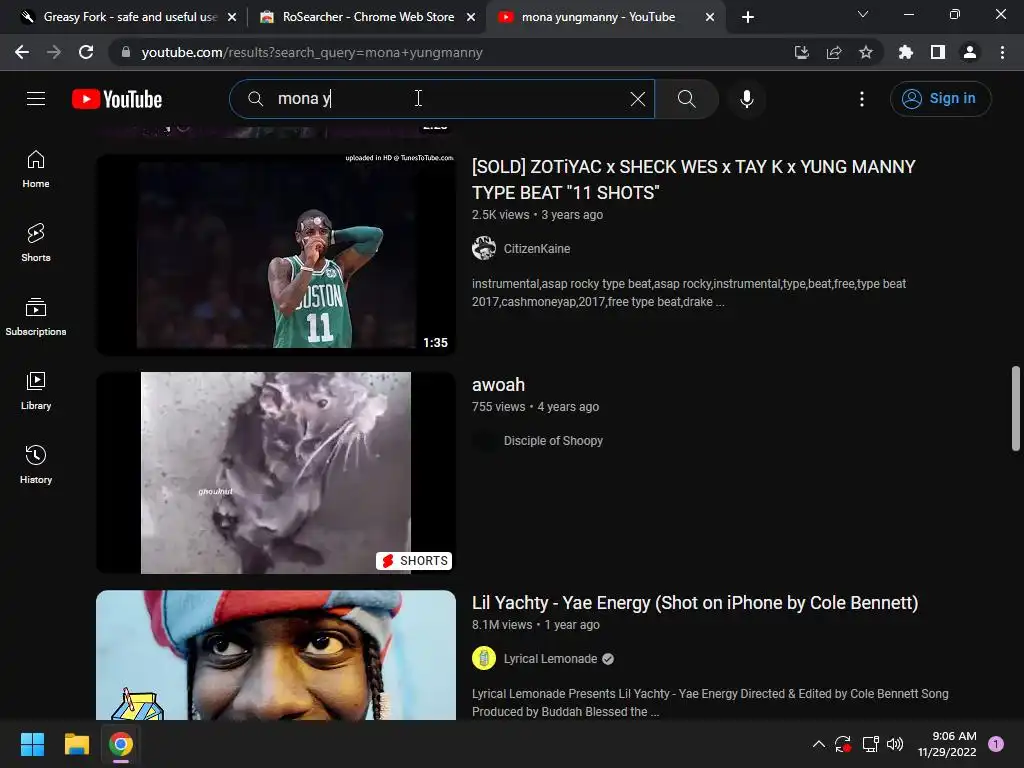Open YouTube settings three-dot menu

click(x=861, y=99)
